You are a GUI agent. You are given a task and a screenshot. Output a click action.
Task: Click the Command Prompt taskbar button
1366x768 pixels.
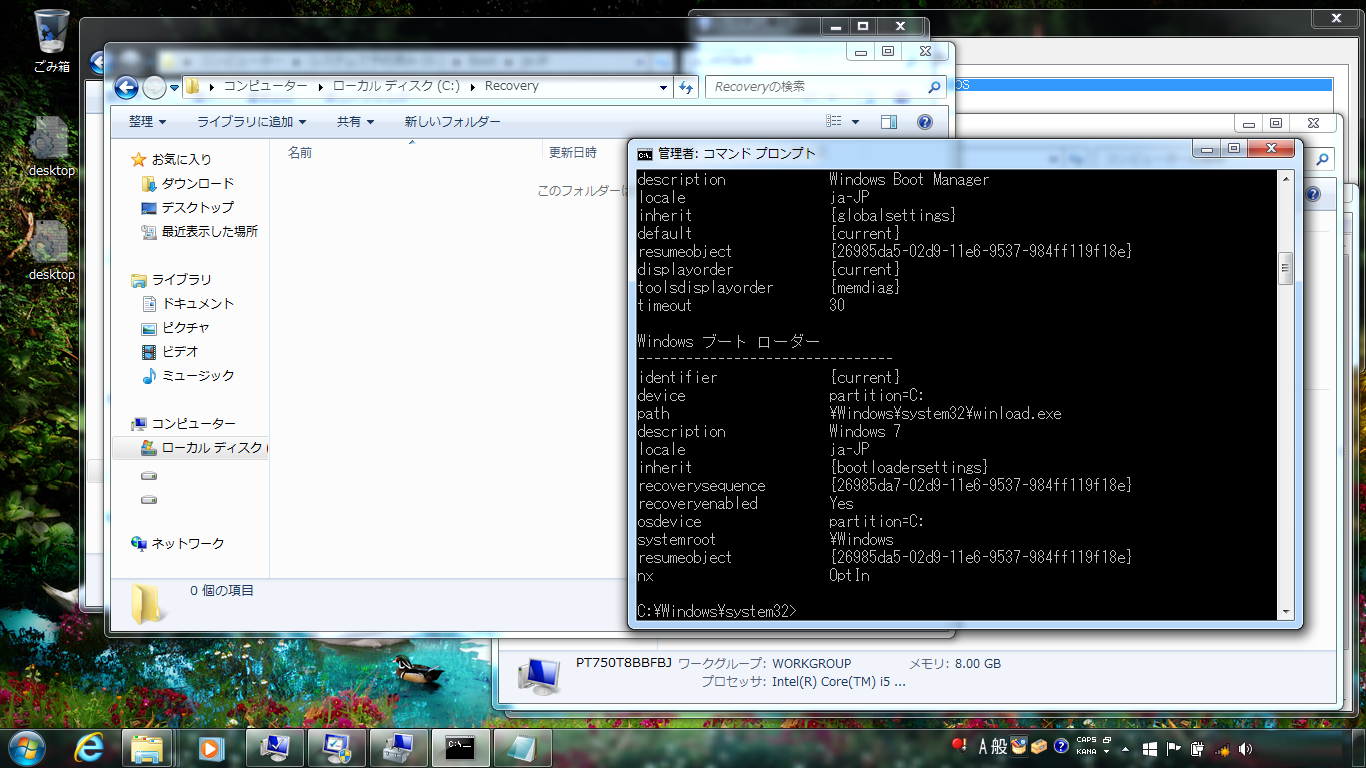(x=461, y=747)
